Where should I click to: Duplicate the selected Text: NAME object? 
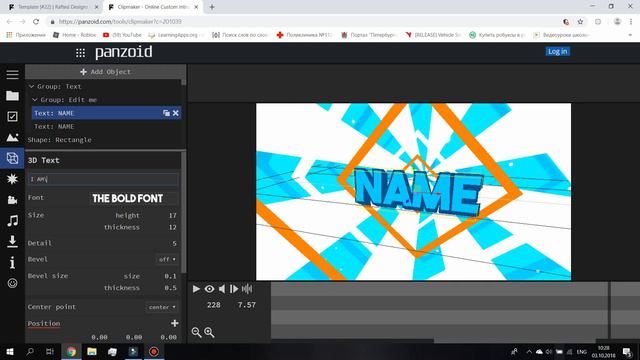coord(166,113)
